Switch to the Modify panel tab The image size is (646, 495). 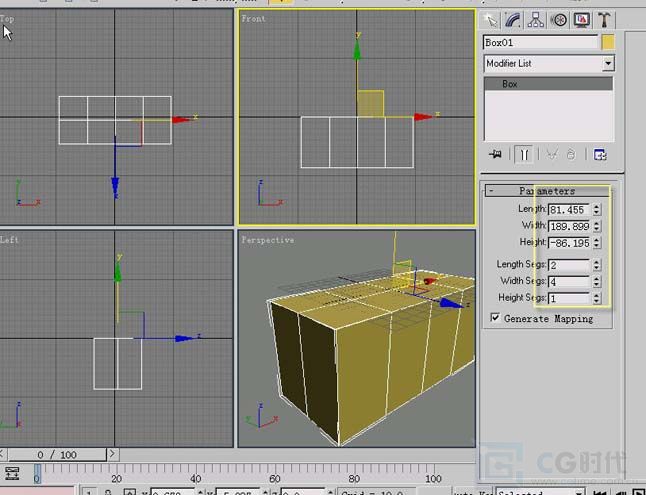click(513, 20)
